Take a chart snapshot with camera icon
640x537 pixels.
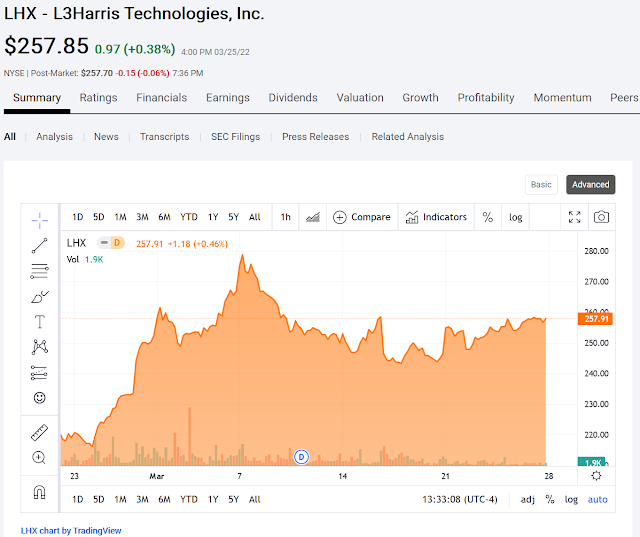(x=601, y=217)
